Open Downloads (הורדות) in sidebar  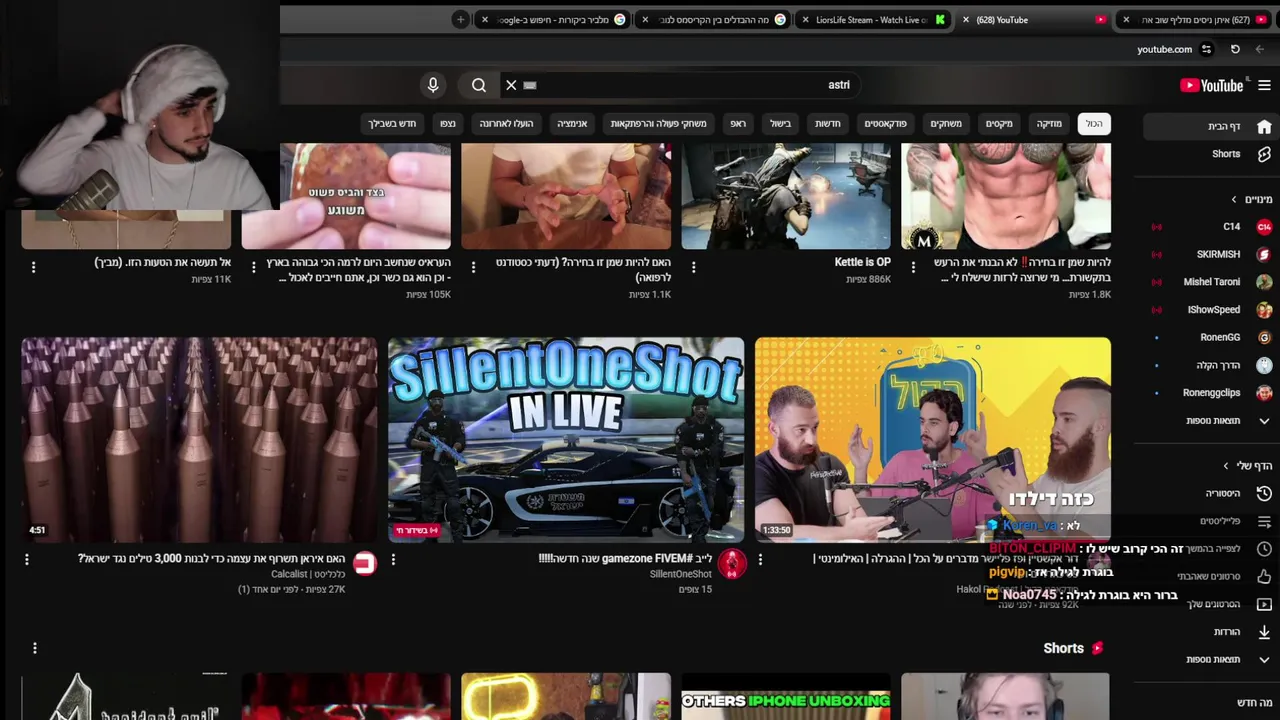click(x=1207, y=632)
